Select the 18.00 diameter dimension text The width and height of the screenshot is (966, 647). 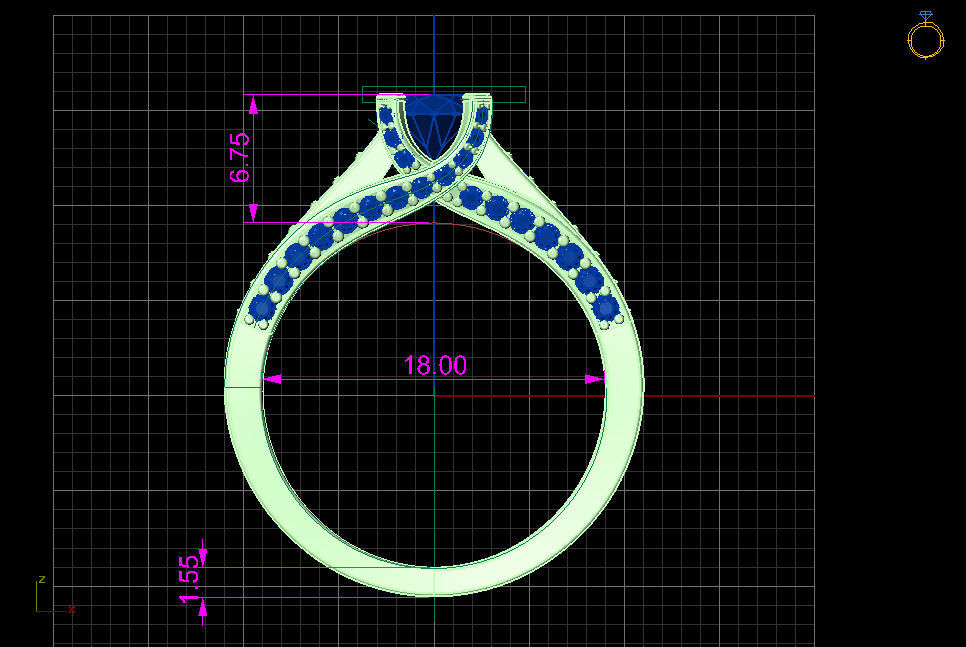point(435,365)
